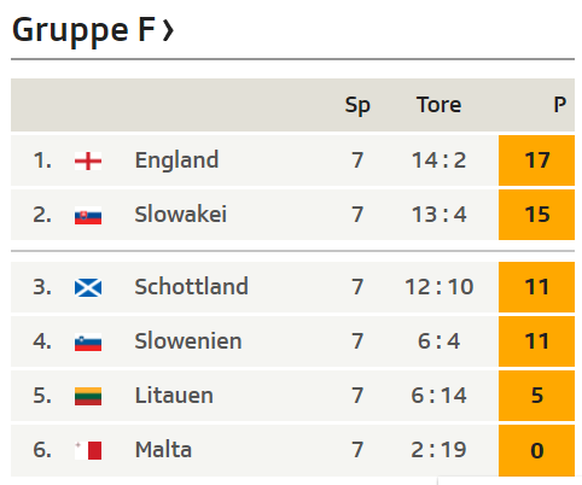Choose the Malta team name

pos(163,450)
